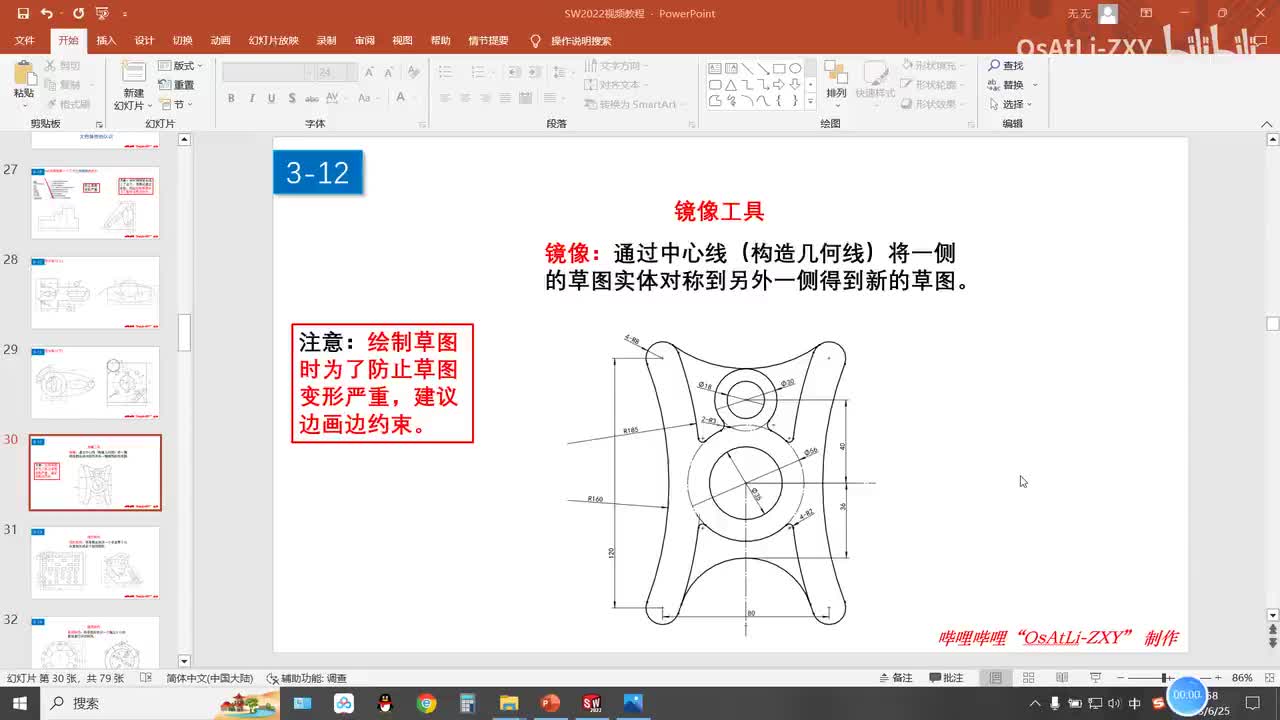
Task: Open the SolidWorks 2022 taskbar icon
Action: point(590,703)
